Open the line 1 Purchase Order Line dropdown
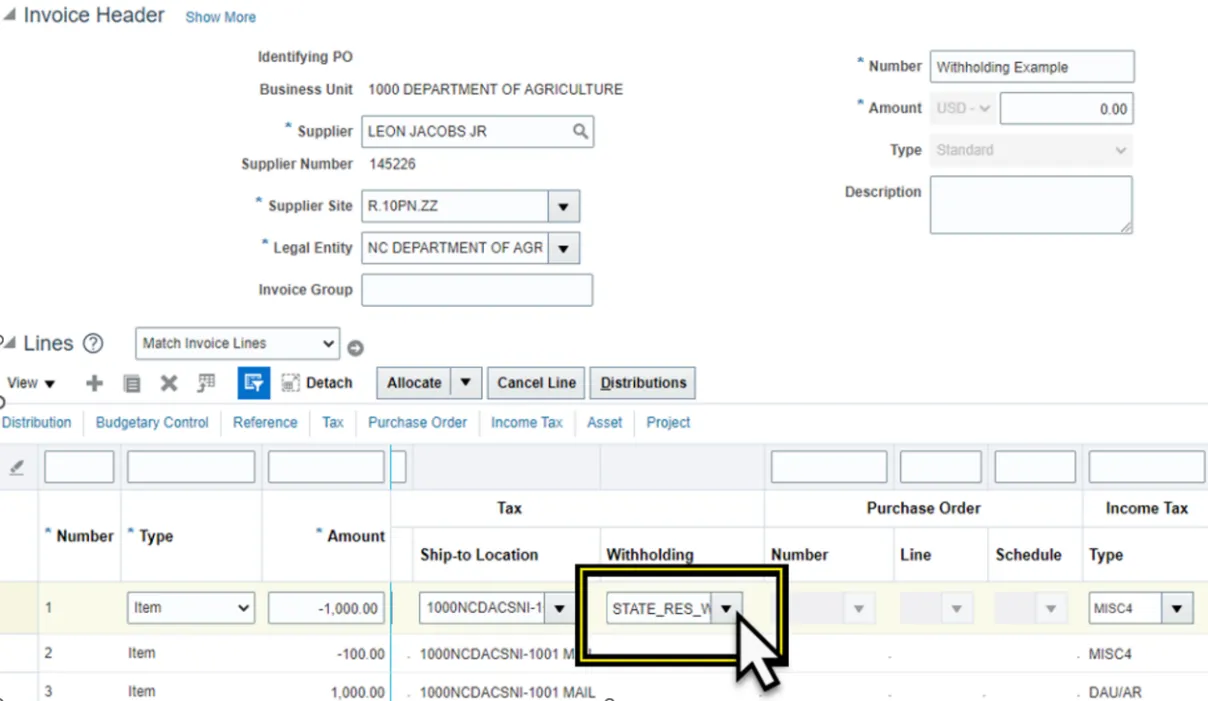 (x=957, y=608)
